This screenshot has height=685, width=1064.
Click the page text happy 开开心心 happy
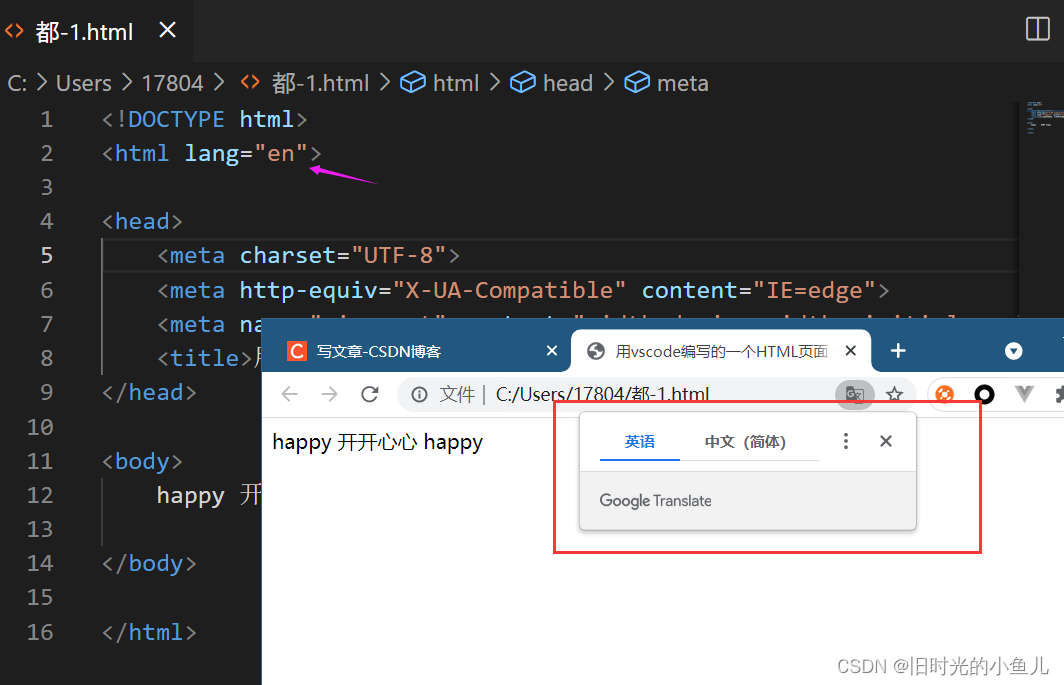pyautogui.click(x=377, y=443)
